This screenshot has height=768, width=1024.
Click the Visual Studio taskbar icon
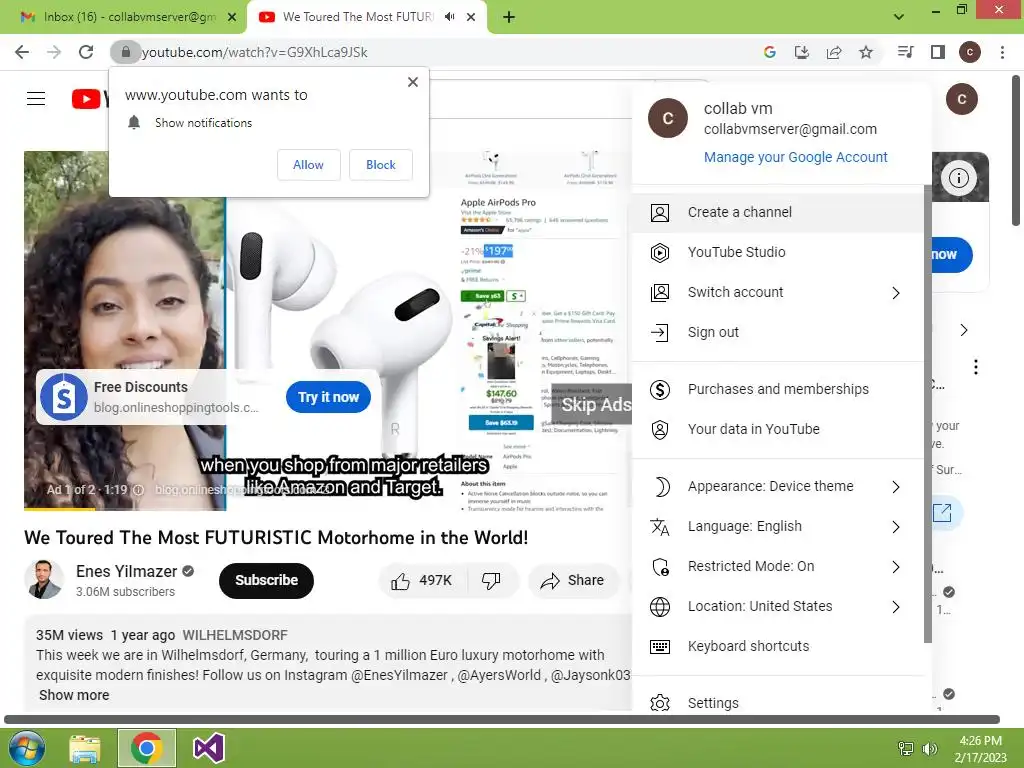(209, 748)
